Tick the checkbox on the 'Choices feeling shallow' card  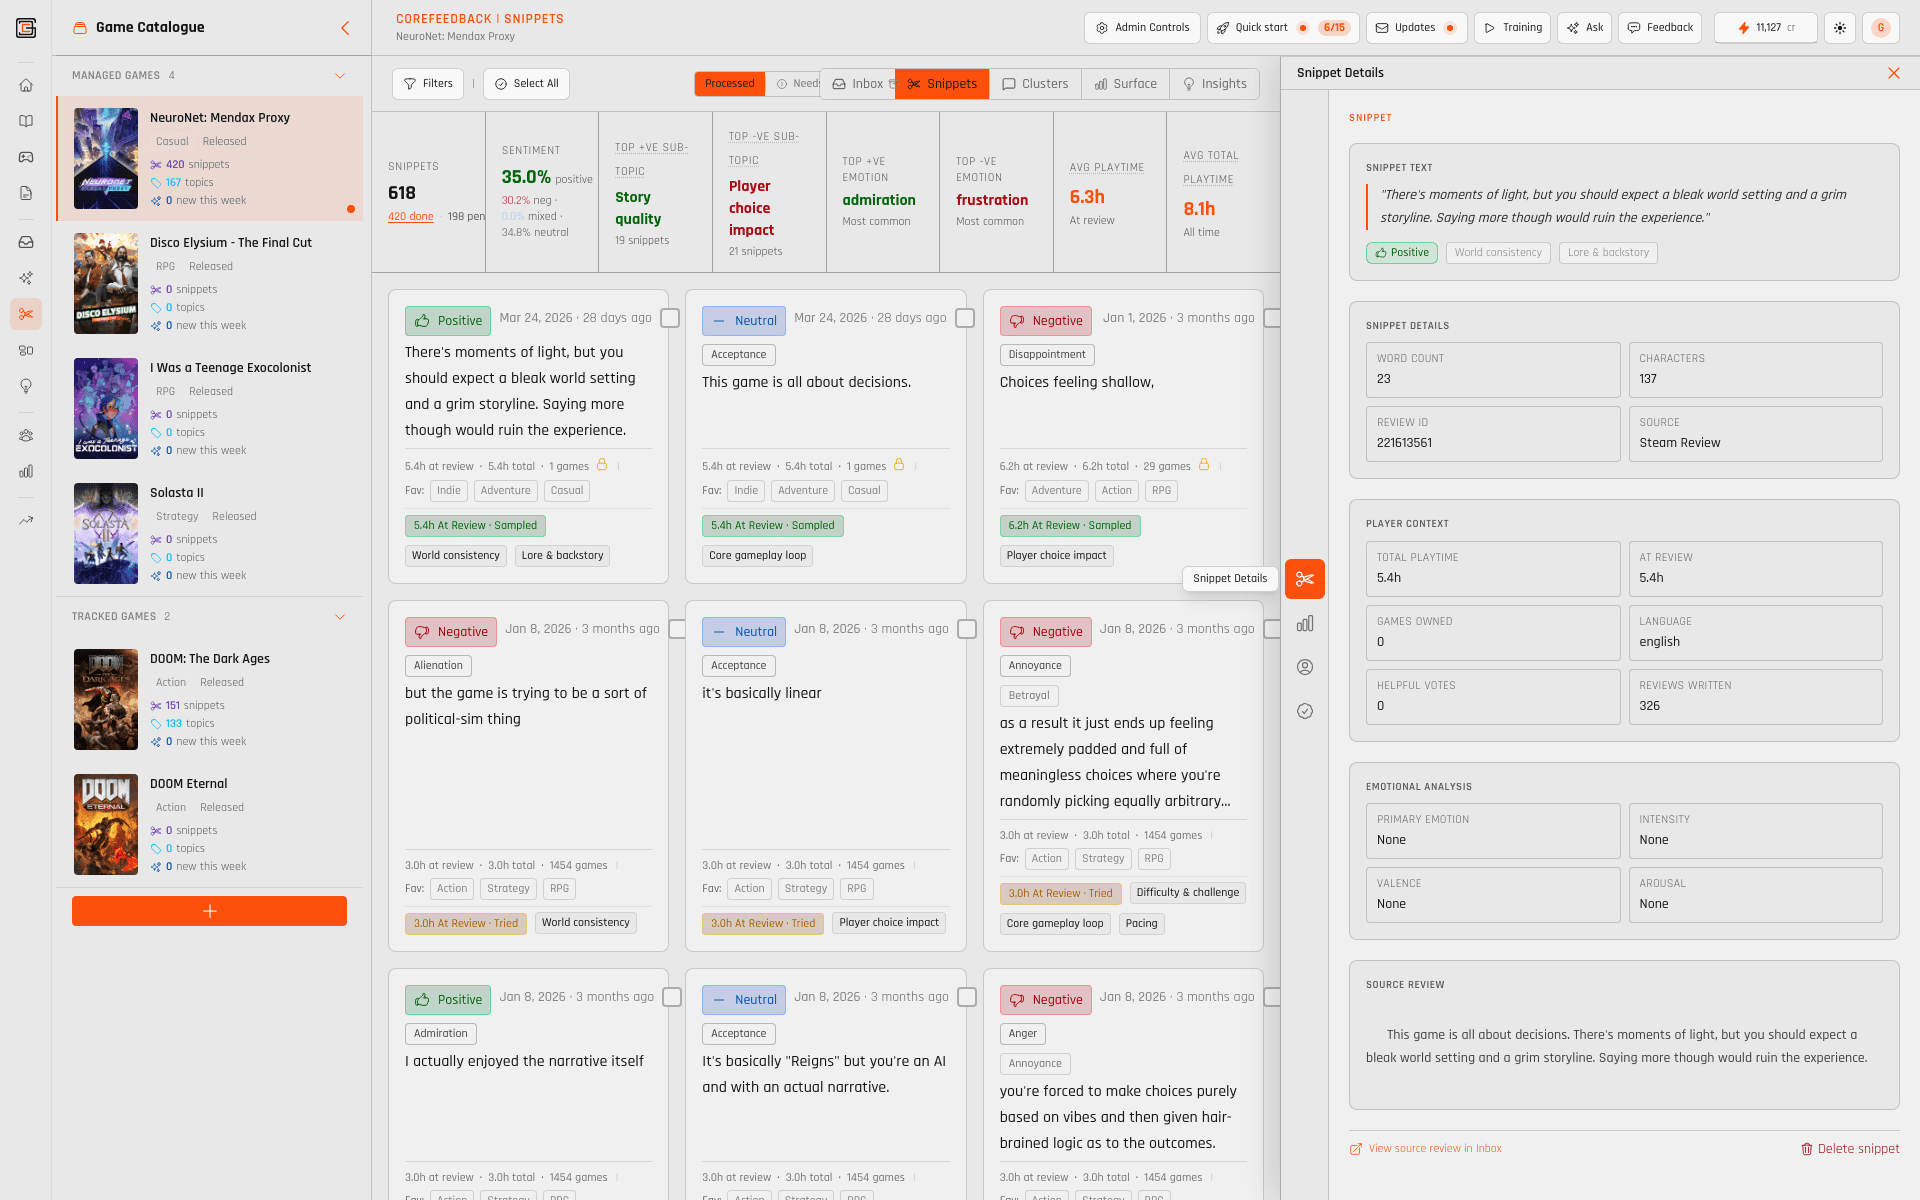(1272, 318)
